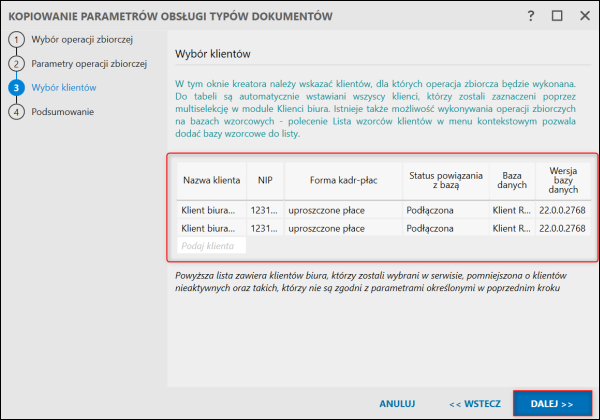600x420 pixels.
Task: Click first row Podłączona status cell
Action: tap(446, 210)
